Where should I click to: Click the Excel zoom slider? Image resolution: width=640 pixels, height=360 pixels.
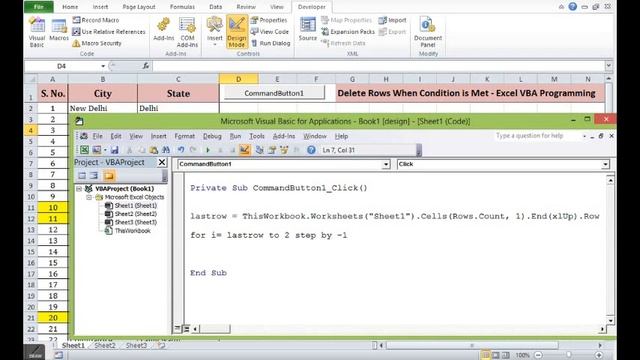tap(568, 355)
